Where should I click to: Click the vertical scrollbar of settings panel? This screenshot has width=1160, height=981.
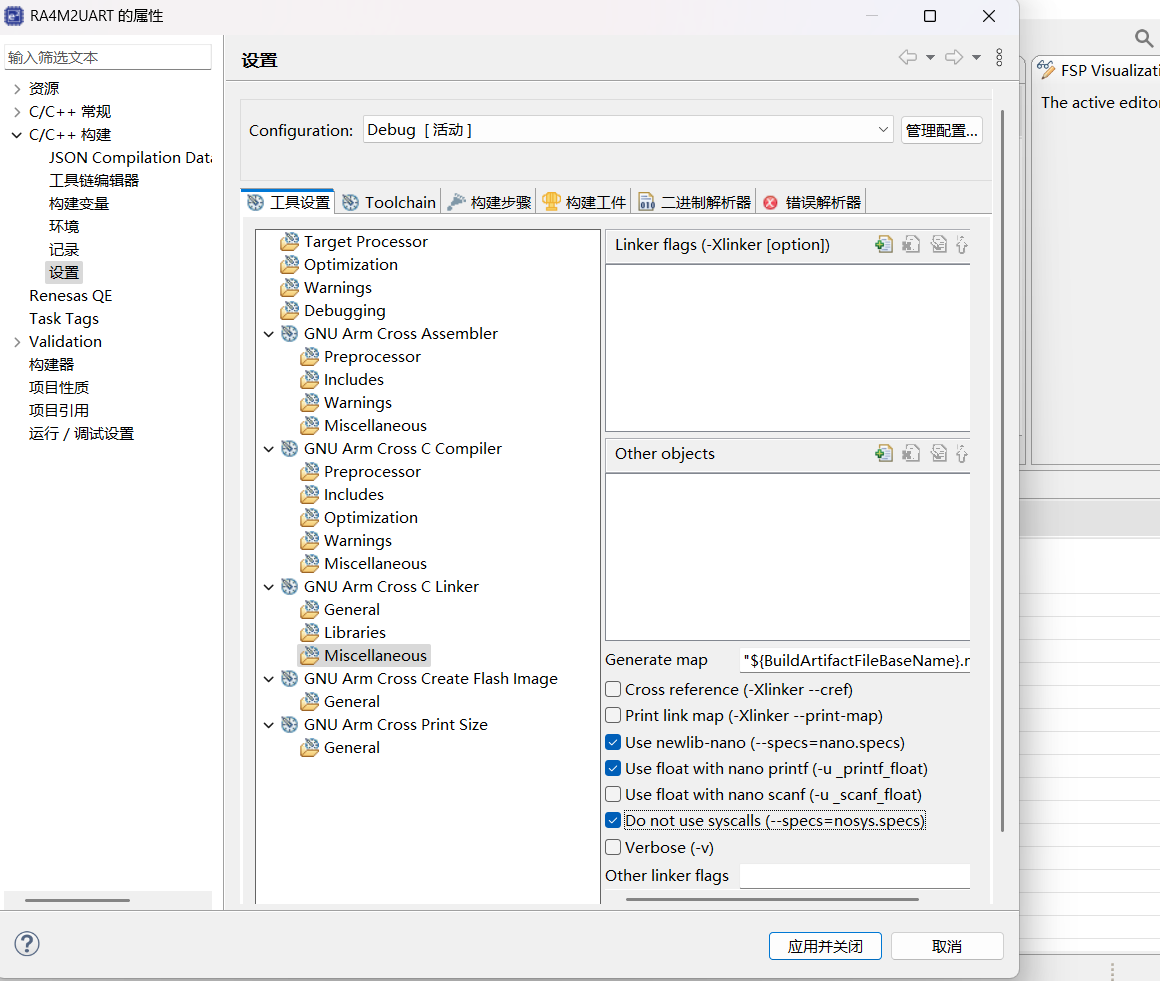(x=1002, y=471)
